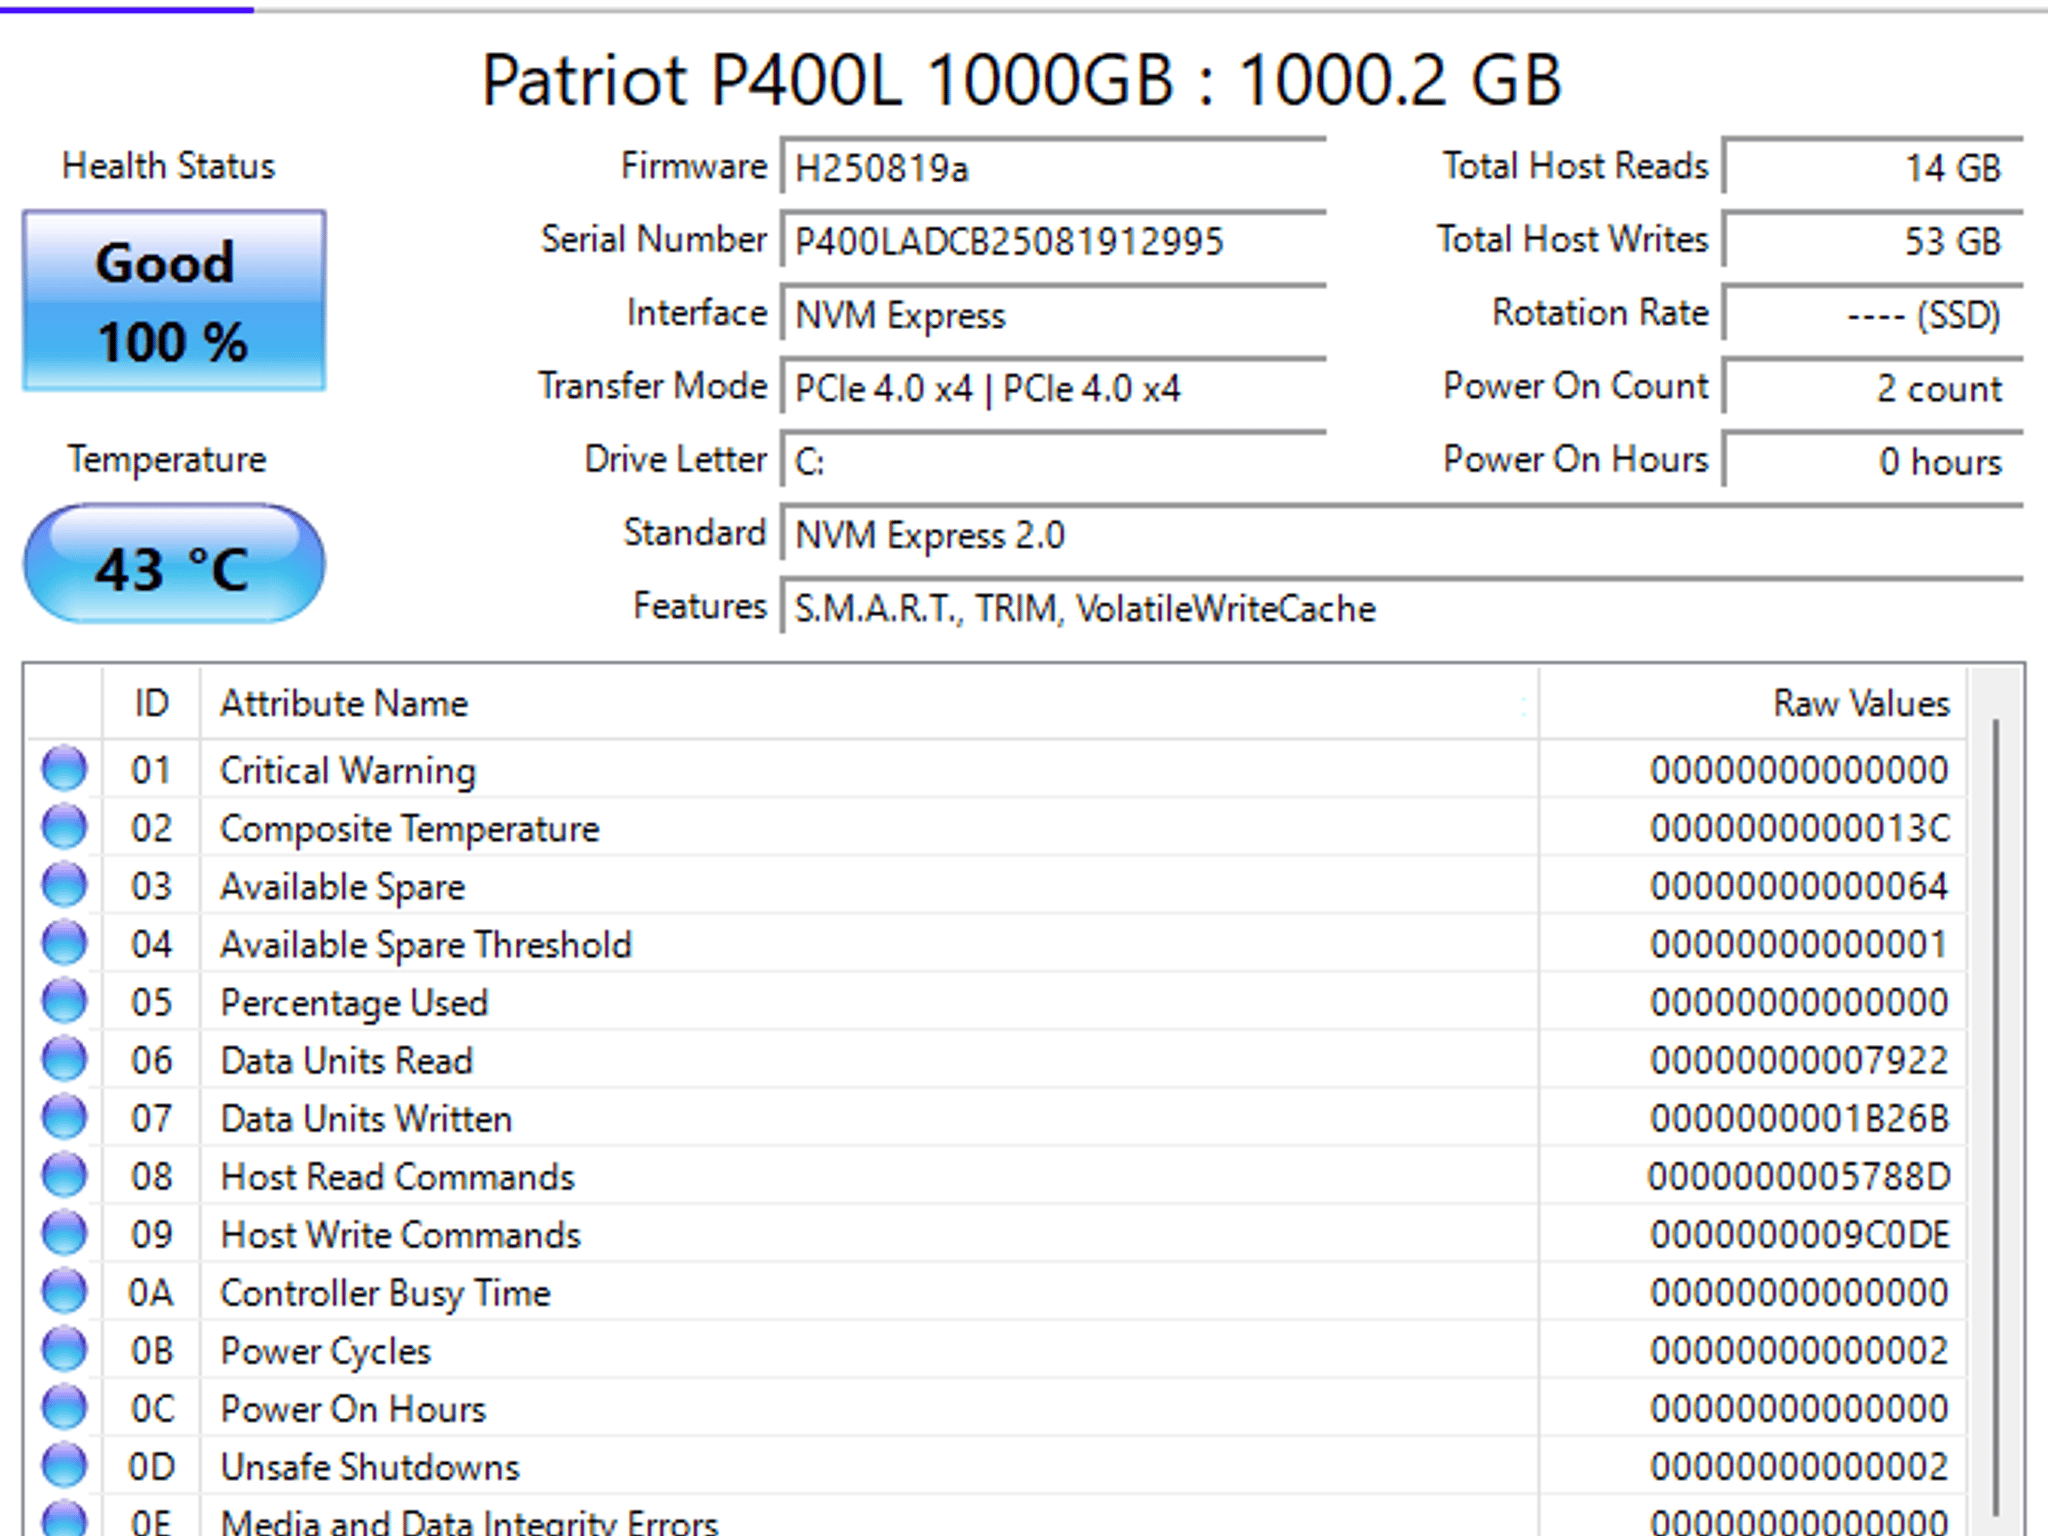Click the Drive Letter field C:

(1054, 460)
